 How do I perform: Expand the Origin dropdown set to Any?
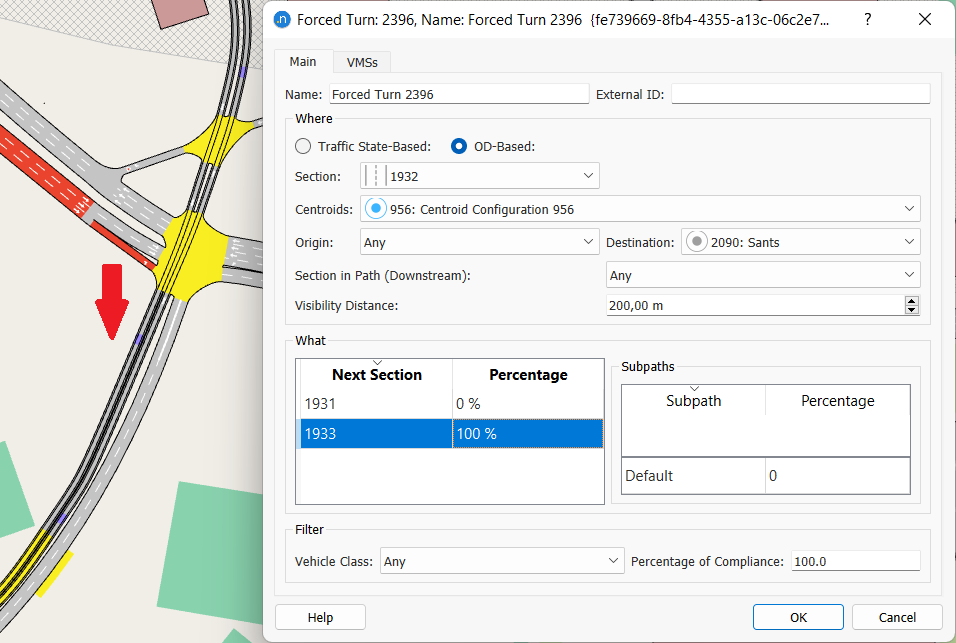click(586, 242)
